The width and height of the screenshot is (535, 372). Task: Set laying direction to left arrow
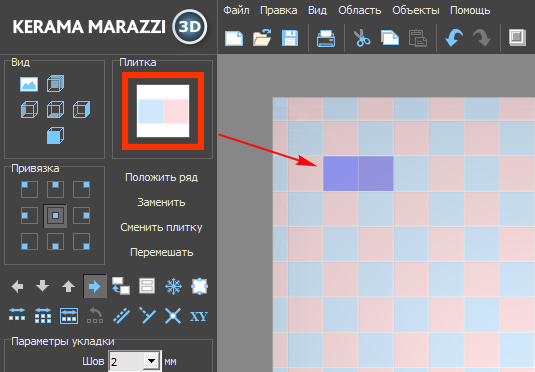click(17, 286)
